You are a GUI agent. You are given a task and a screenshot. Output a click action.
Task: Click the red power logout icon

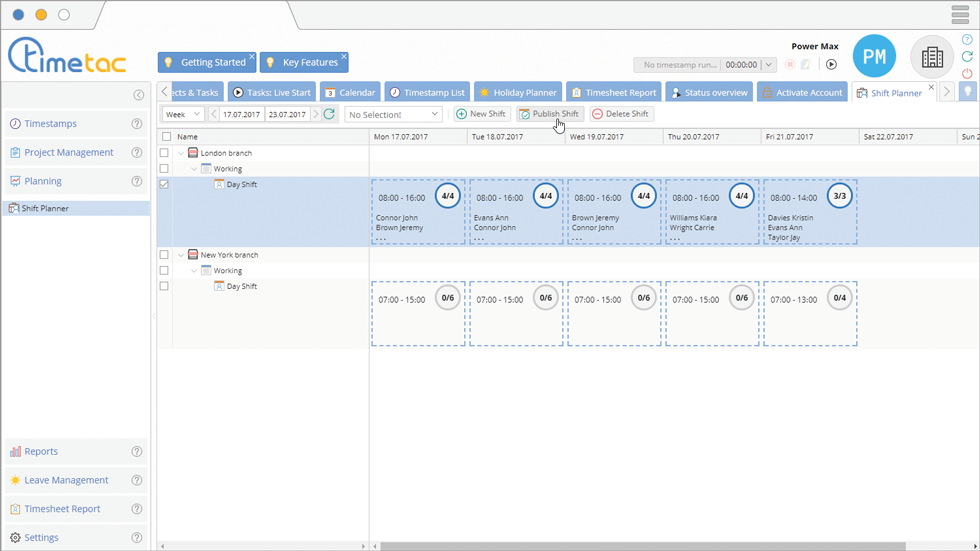point(967,74)
